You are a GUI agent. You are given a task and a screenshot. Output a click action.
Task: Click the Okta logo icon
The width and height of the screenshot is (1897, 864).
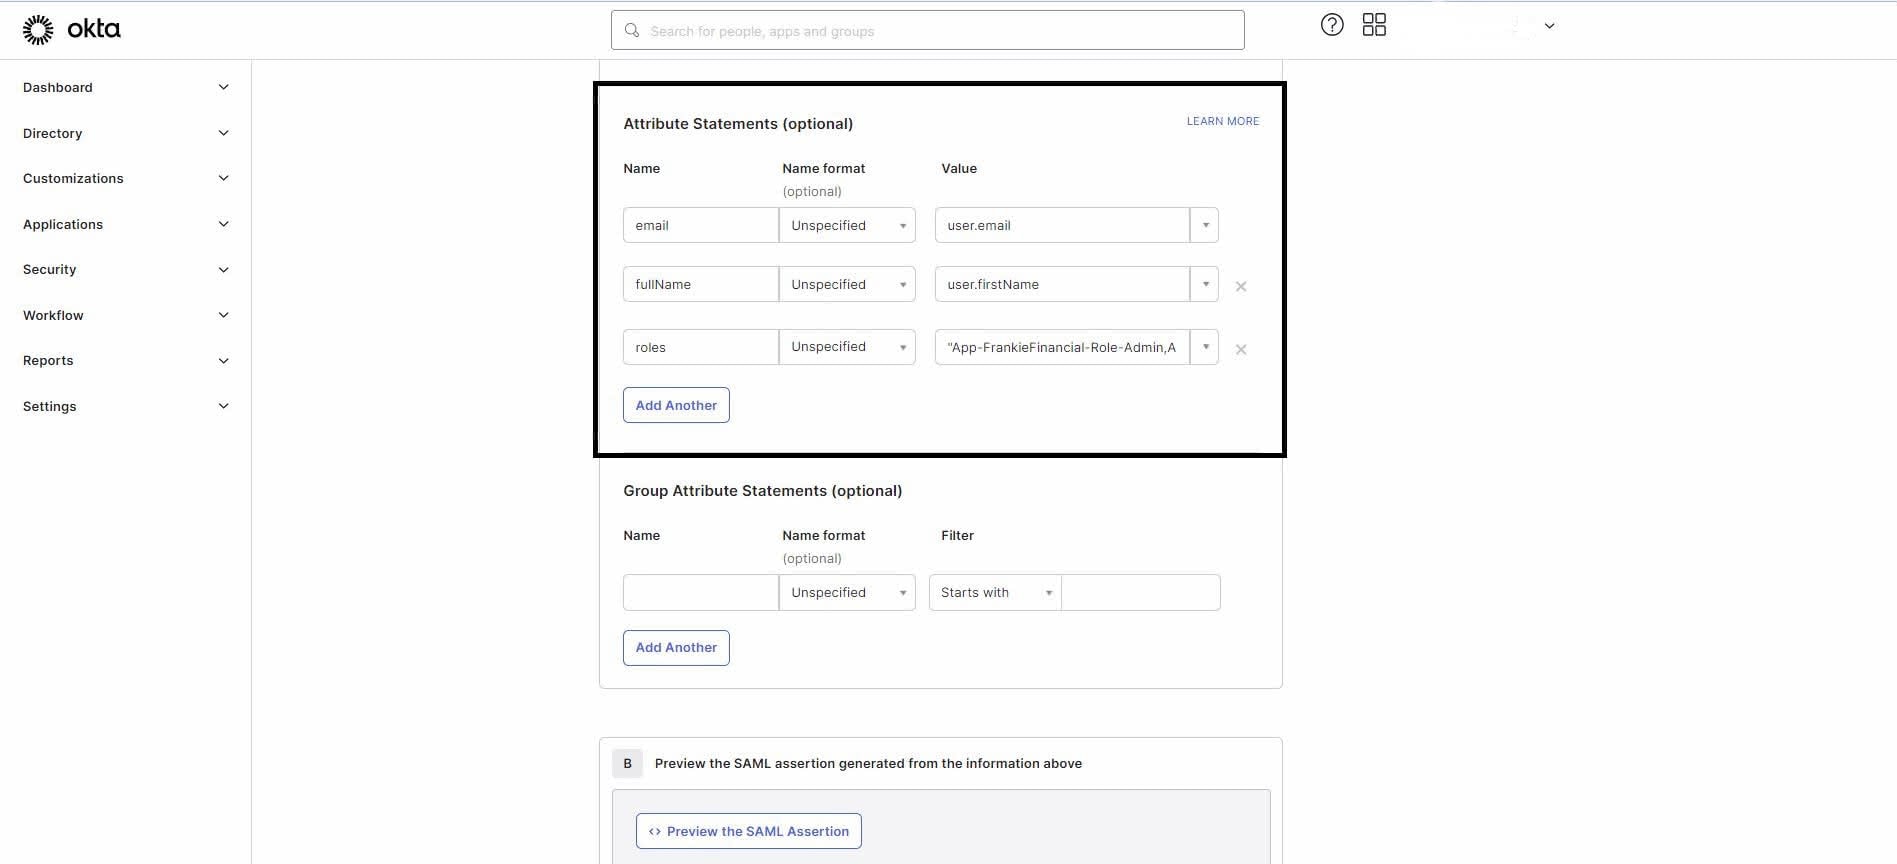[x=38, y=30]
